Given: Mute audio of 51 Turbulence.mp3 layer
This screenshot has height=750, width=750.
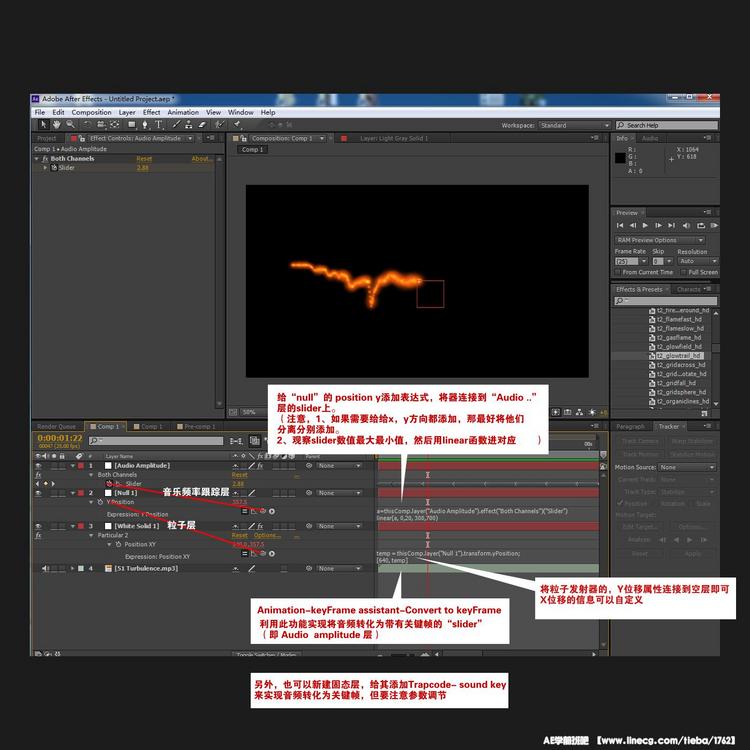Looking at the screenshot, I should click(45, 568).
